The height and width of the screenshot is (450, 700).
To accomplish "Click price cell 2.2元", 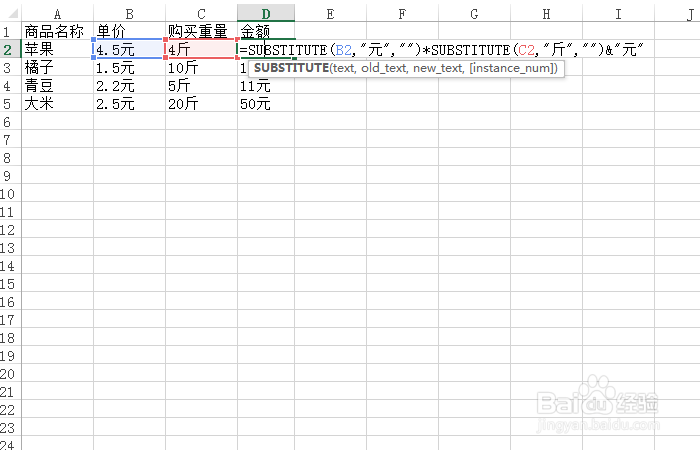I will point(129,85).
